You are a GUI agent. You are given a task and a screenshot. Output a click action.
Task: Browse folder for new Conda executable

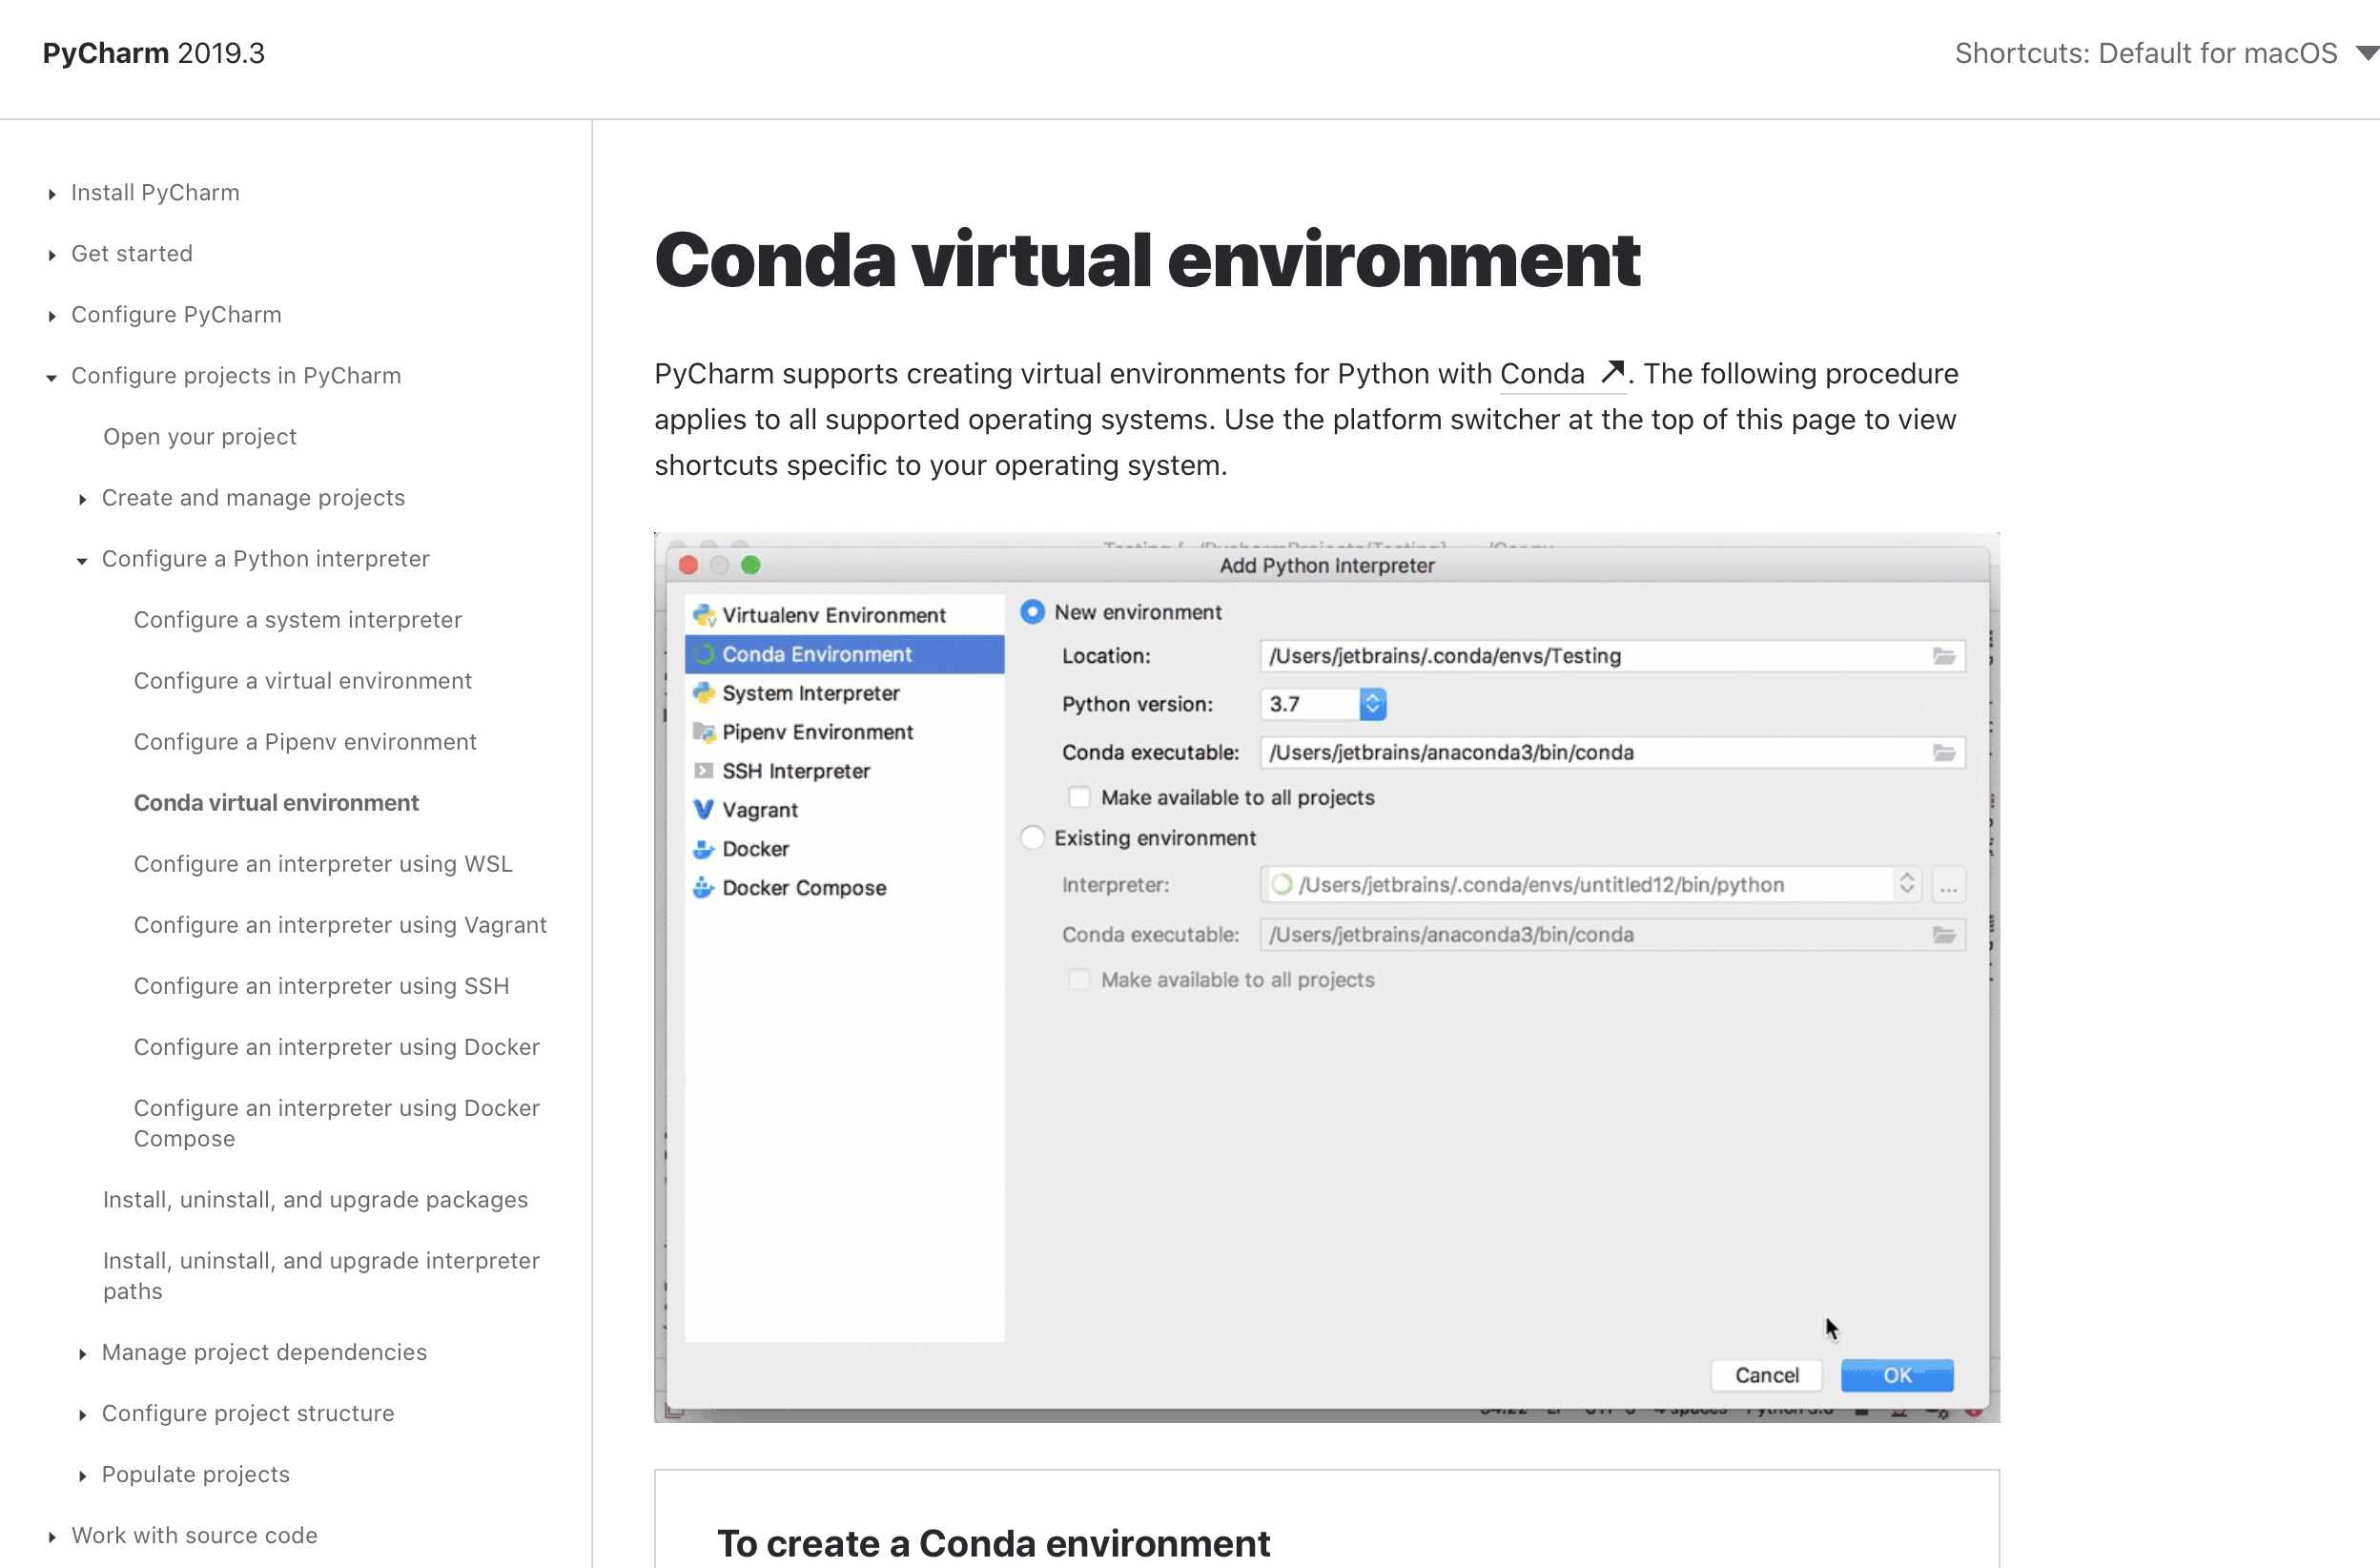pos(1944,752)
